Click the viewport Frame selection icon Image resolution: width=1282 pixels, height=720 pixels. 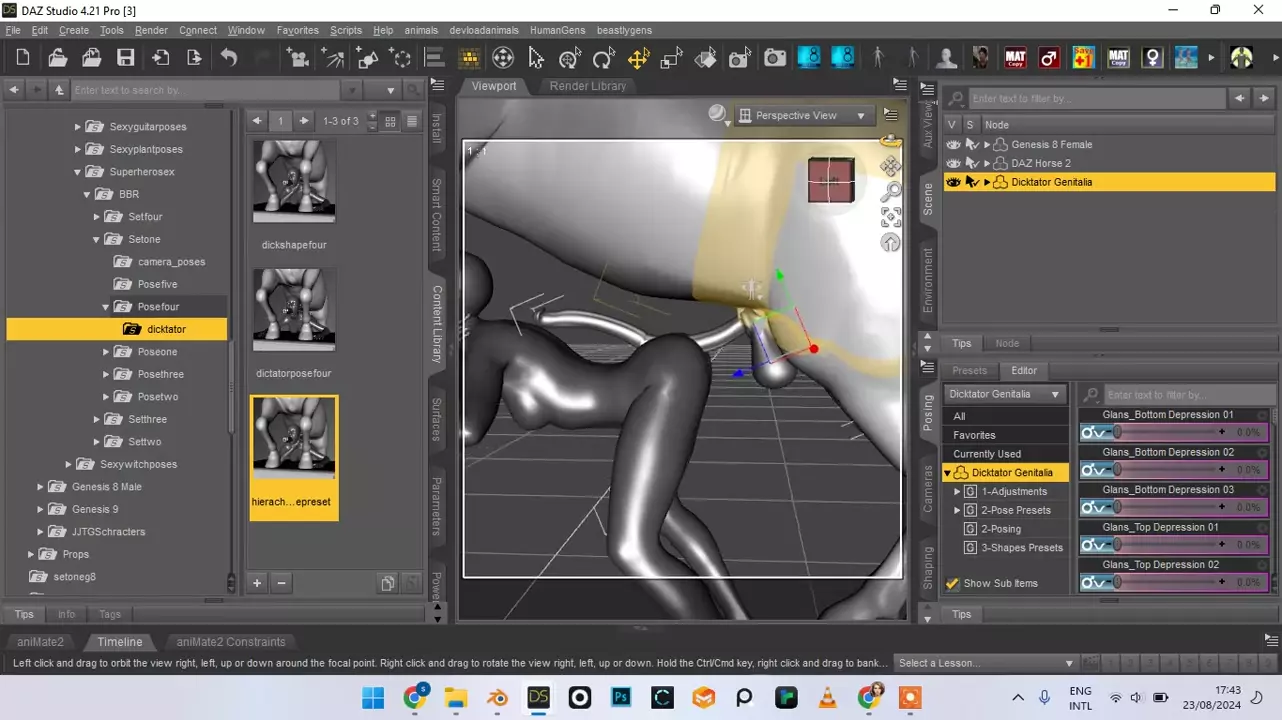coord(890,217)
